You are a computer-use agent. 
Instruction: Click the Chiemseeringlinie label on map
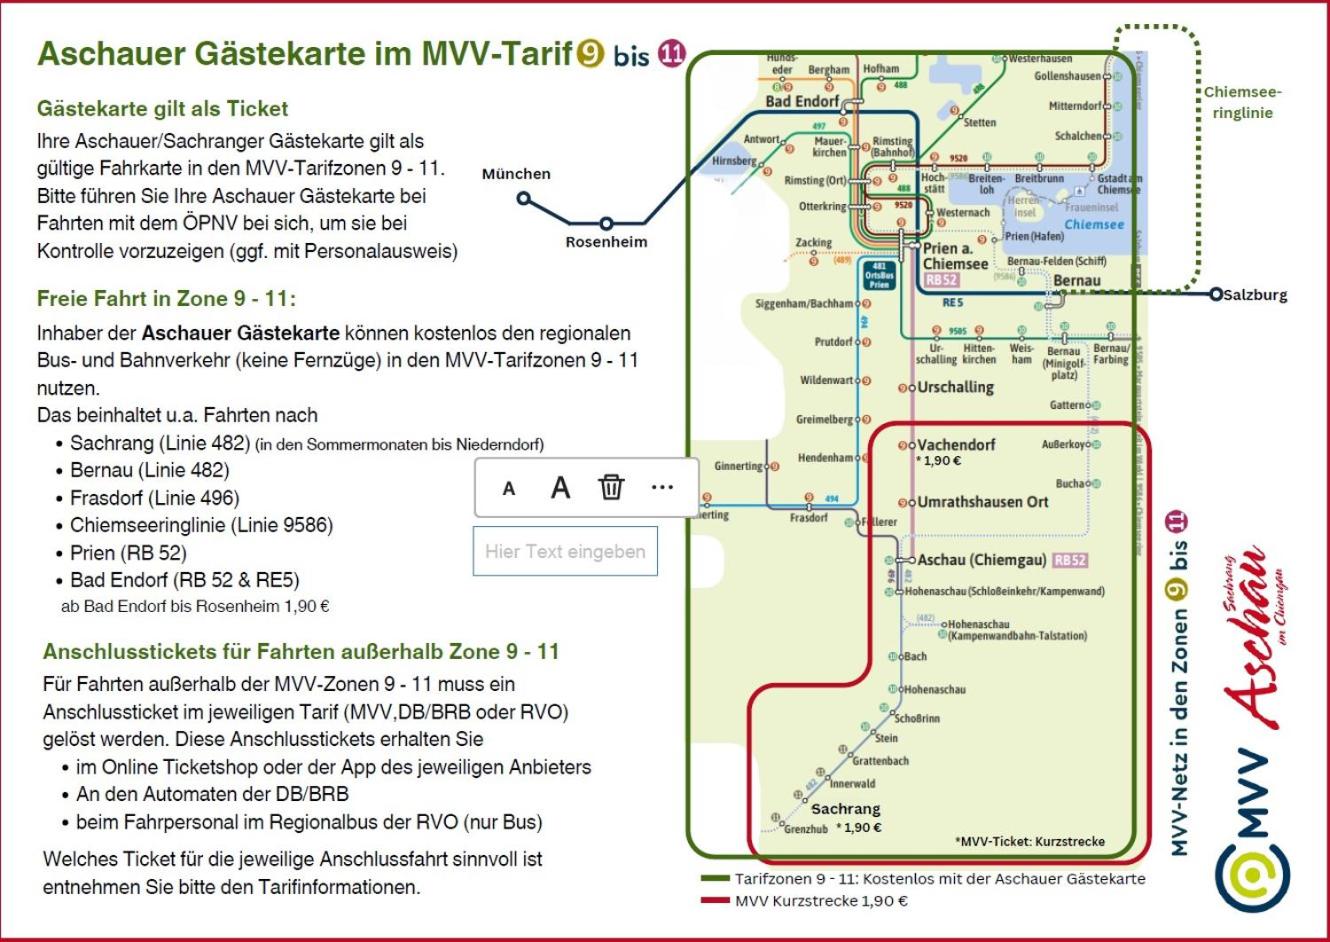1242,102
